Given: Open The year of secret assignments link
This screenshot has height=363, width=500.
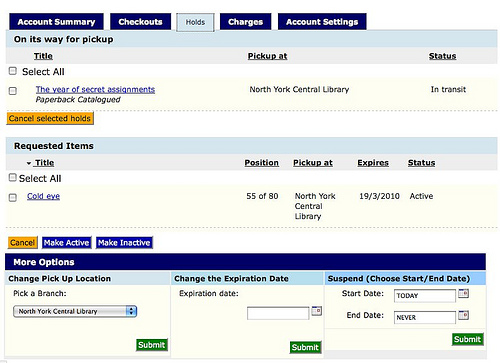Looking at the screenshot, I should (95, 89).
